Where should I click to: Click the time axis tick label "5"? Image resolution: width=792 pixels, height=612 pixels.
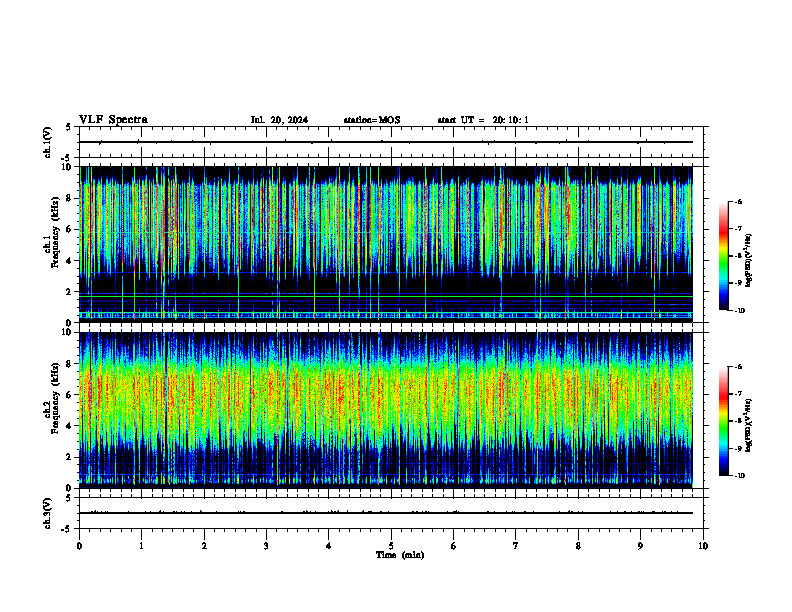click(391, 546)
